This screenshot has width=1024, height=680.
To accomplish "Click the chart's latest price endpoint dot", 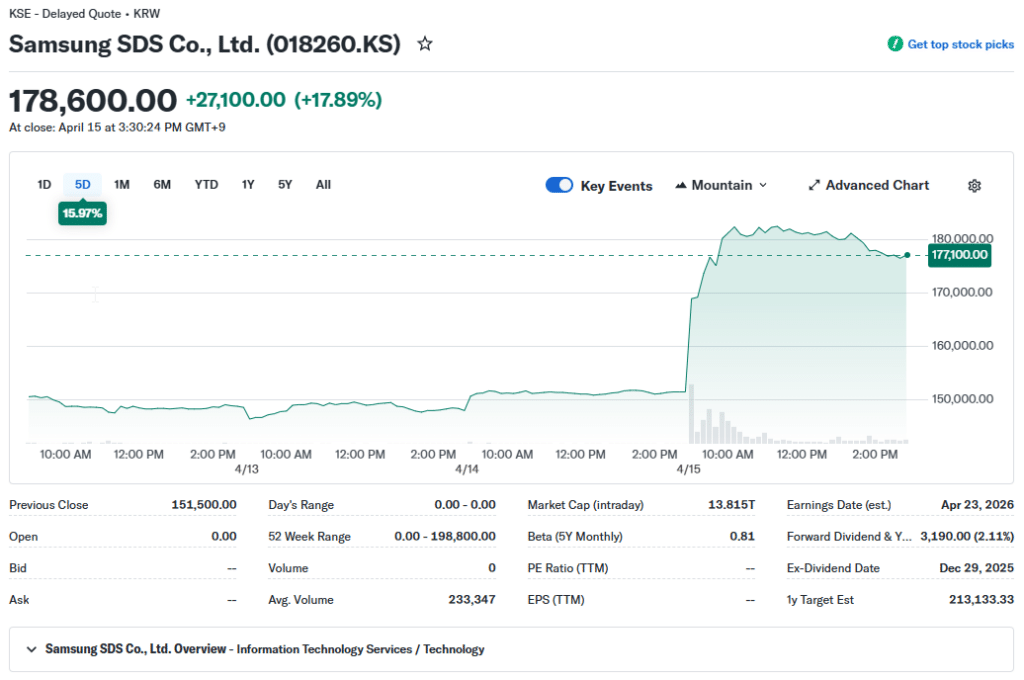I will tap(907, 255).
